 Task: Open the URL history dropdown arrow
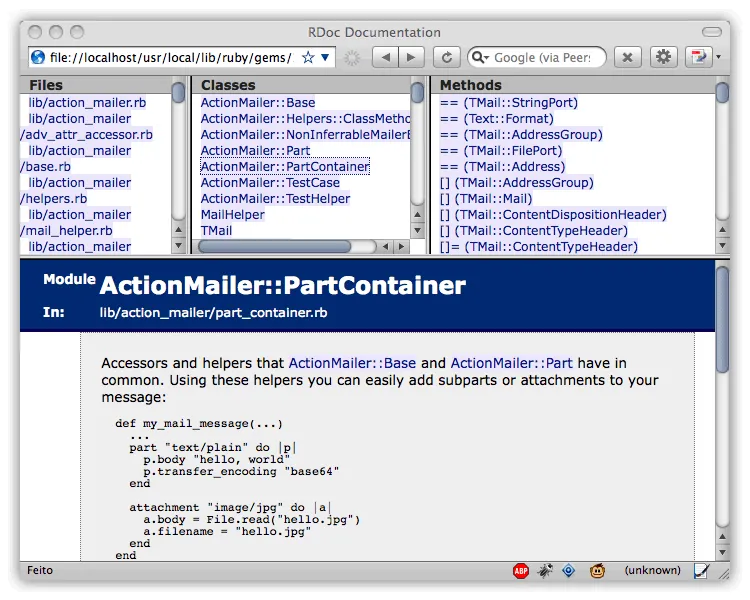[326, 58]
